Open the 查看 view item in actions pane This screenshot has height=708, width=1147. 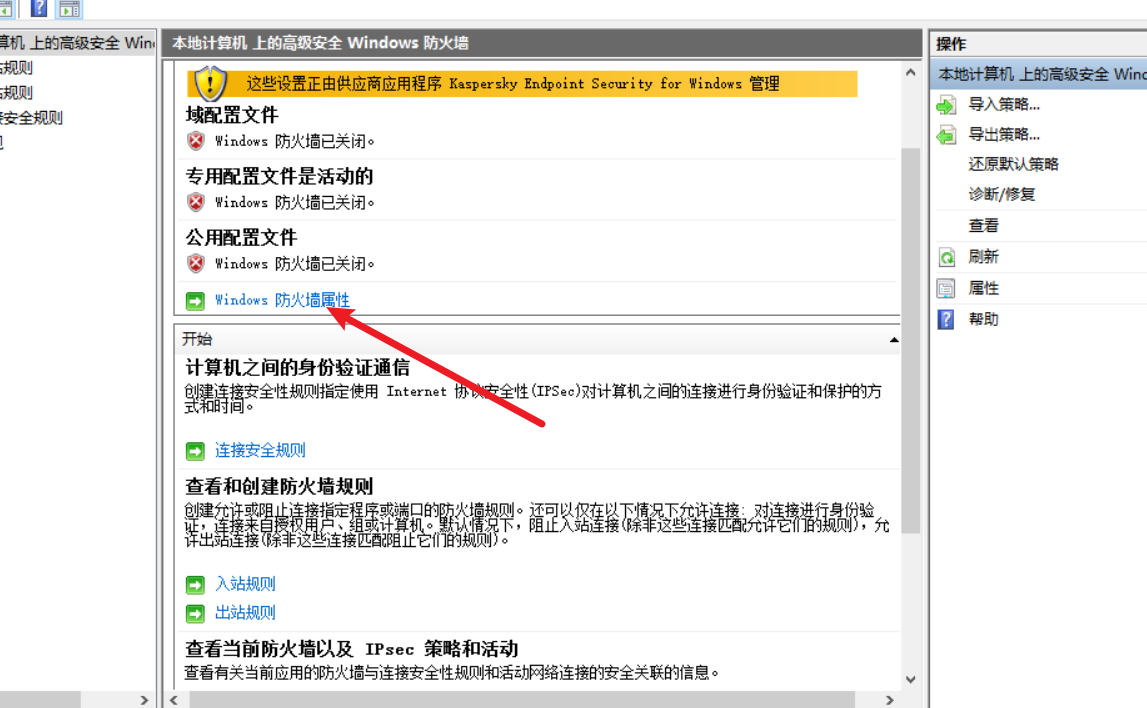[x=983, y=226]
